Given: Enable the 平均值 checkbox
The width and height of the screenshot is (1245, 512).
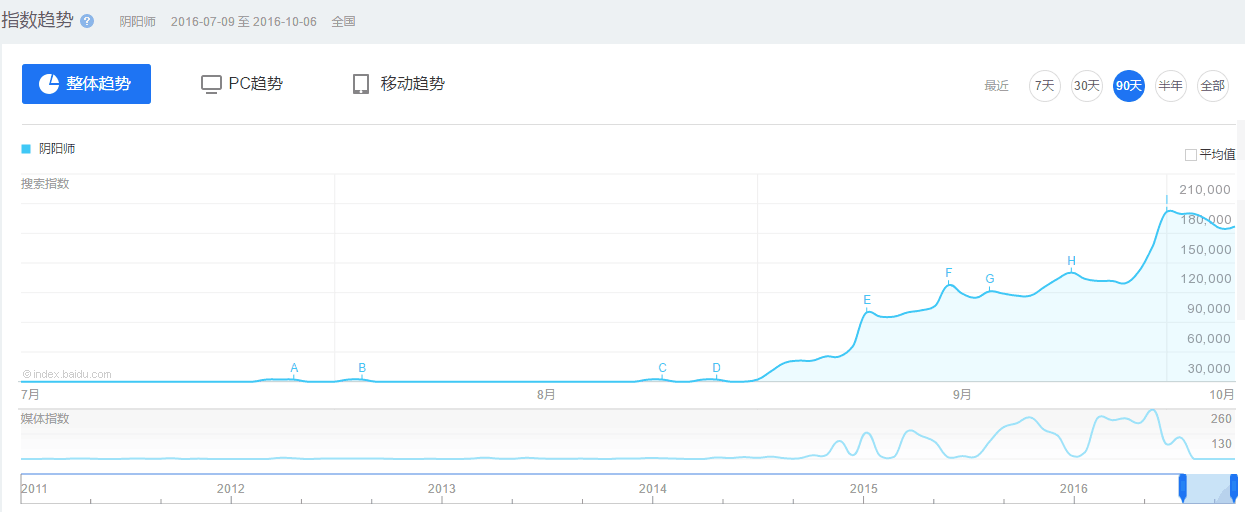Looking at the screenshot, I should point(1190,155).
